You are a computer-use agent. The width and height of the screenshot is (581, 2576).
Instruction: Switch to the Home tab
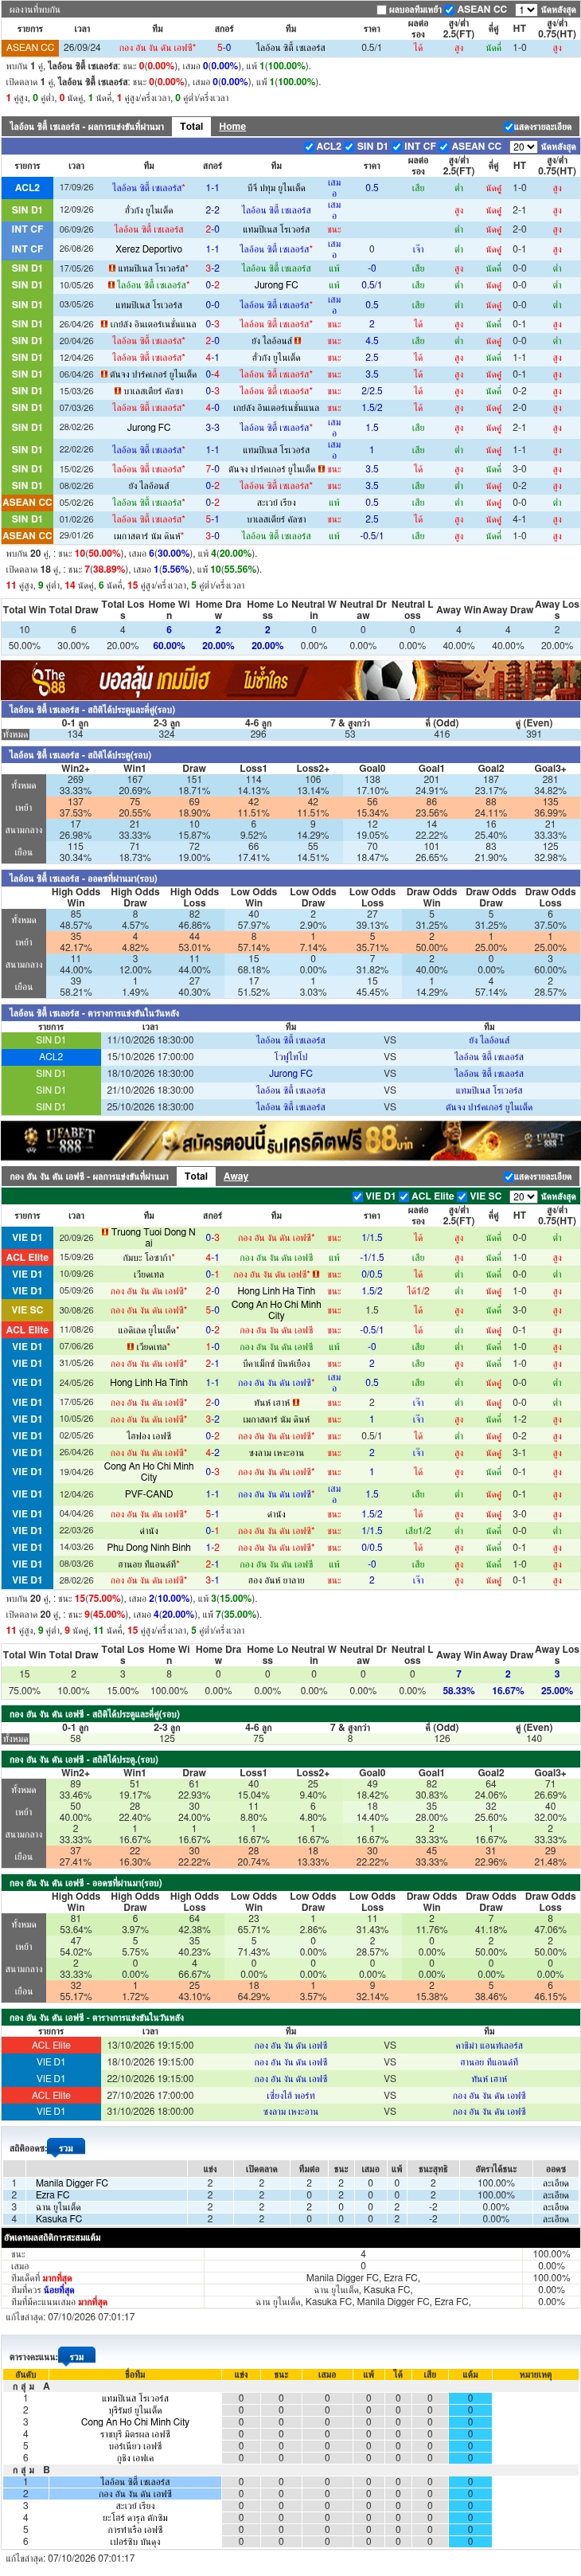pos(232,127)
